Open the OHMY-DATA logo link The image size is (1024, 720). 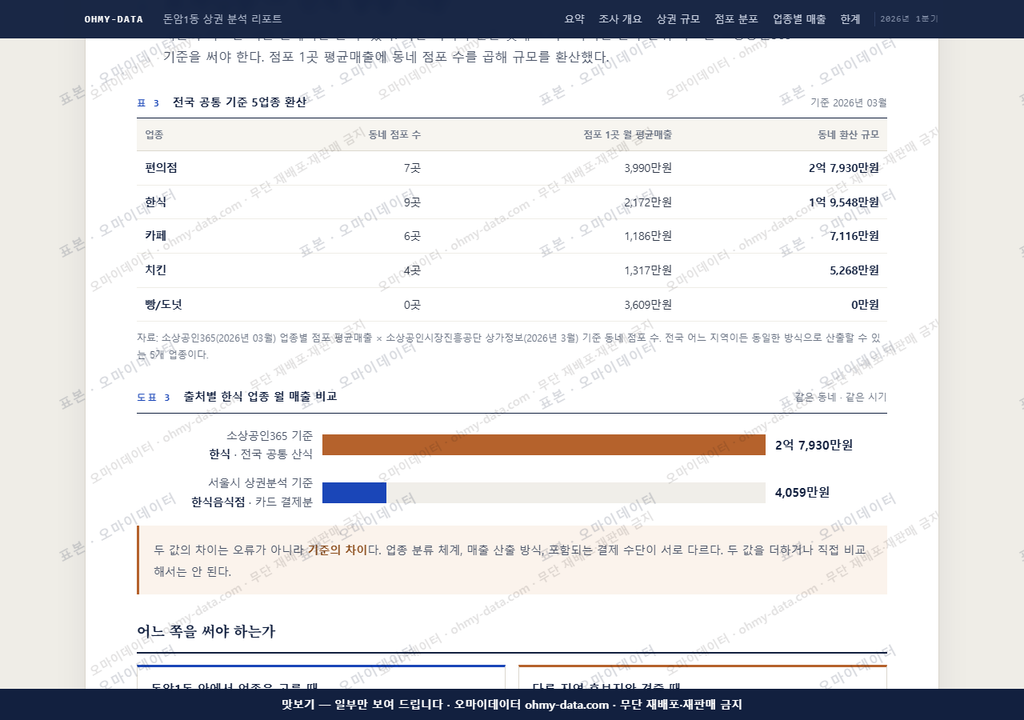point(114,19)
